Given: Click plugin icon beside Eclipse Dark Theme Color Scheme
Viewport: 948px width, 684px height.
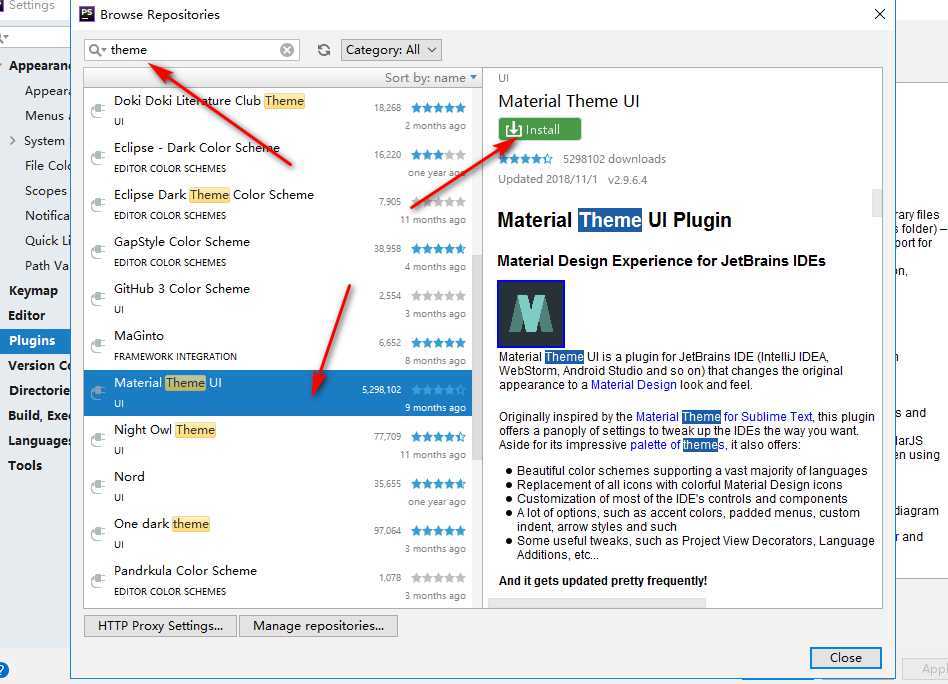Looking at the screenshot, I should click(98, 205).
